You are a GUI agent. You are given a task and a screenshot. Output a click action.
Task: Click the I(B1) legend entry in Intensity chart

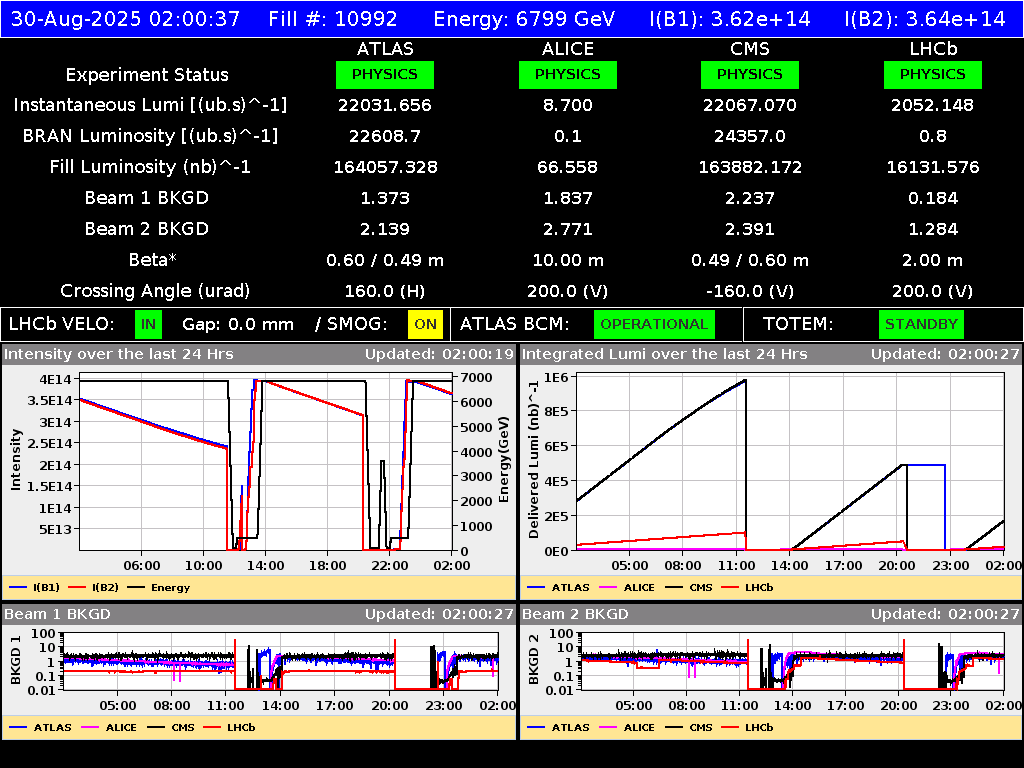click(35, 587)
